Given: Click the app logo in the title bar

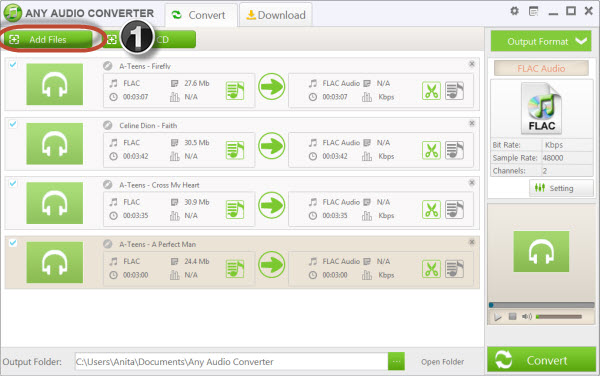Looking at the screenshot, I should [x=13, y=12].
